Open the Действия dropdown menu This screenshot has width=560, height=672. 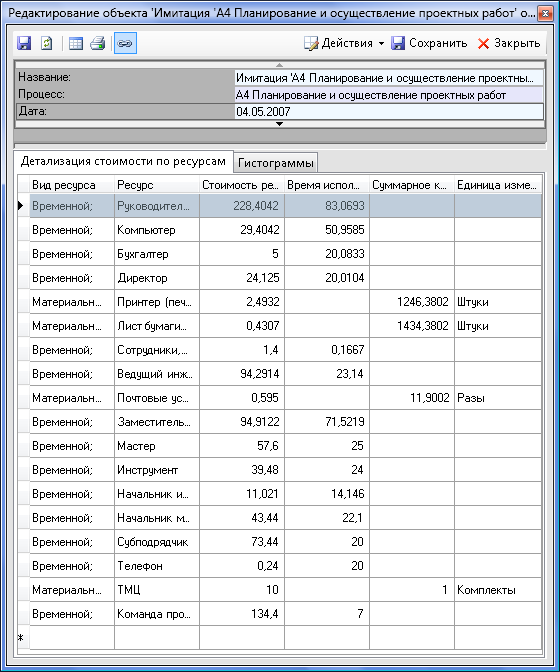tap(344, 43)
